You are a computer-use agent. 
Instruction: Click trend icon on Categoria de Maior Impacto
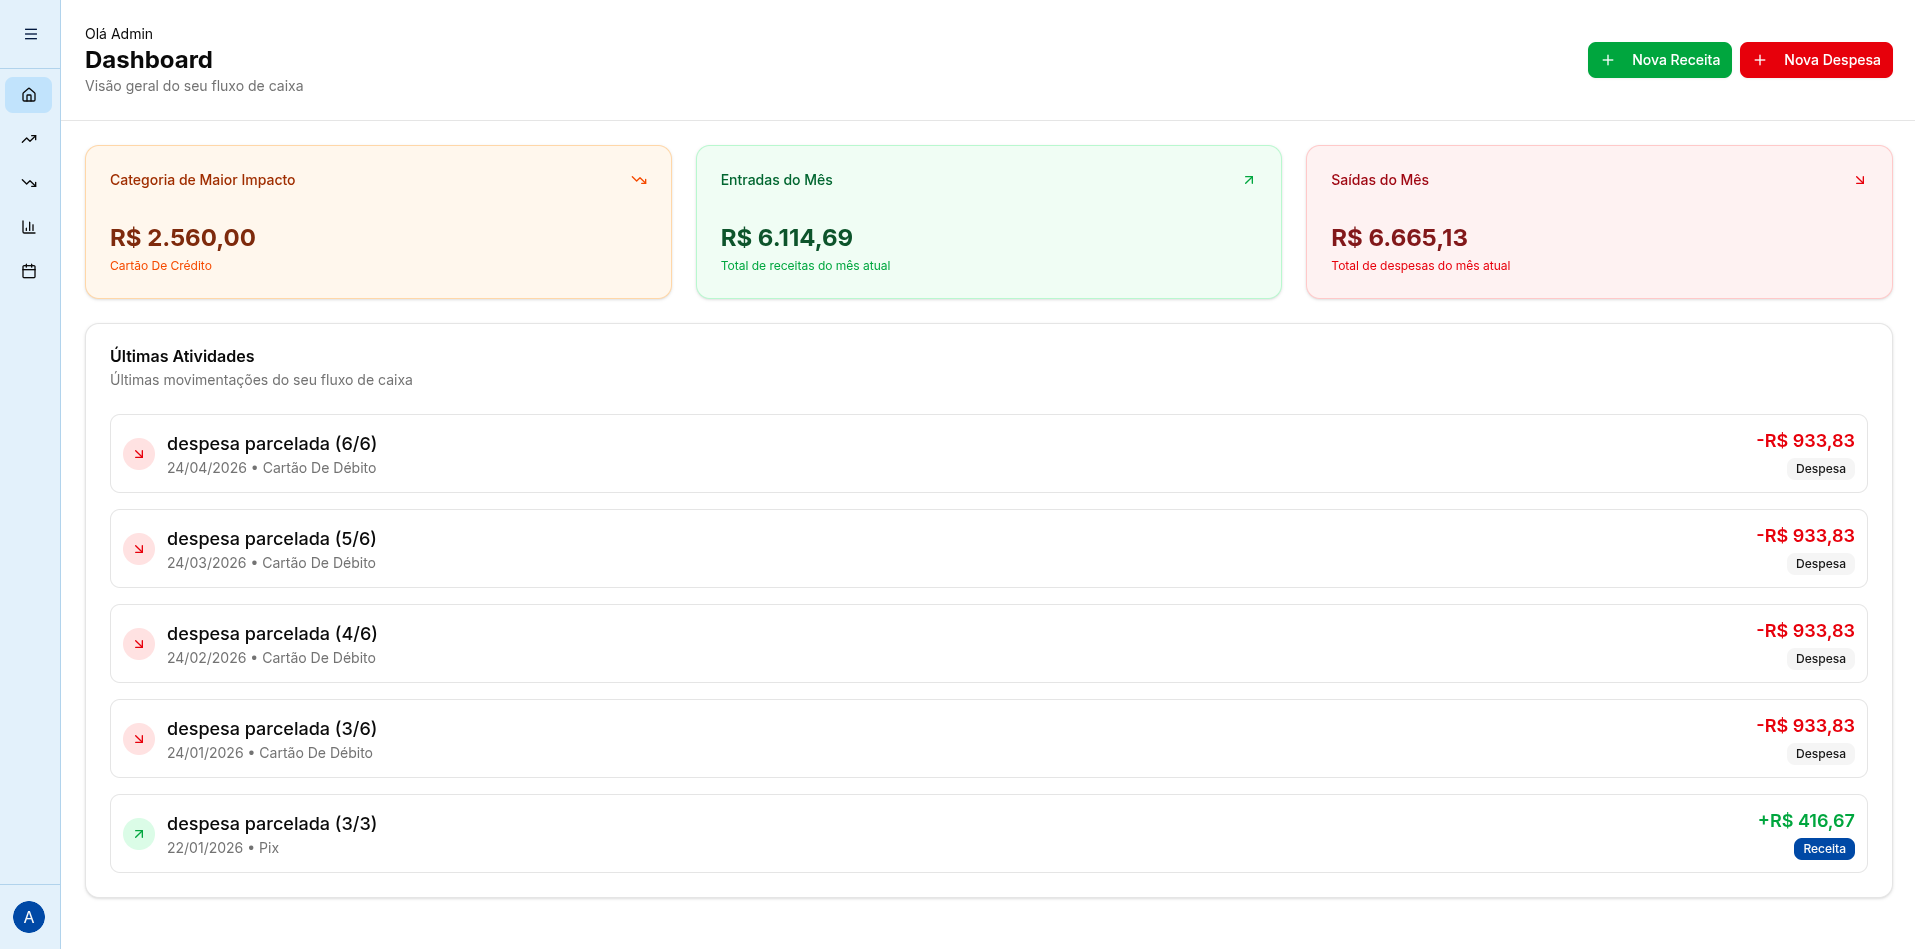pos(639,180)
